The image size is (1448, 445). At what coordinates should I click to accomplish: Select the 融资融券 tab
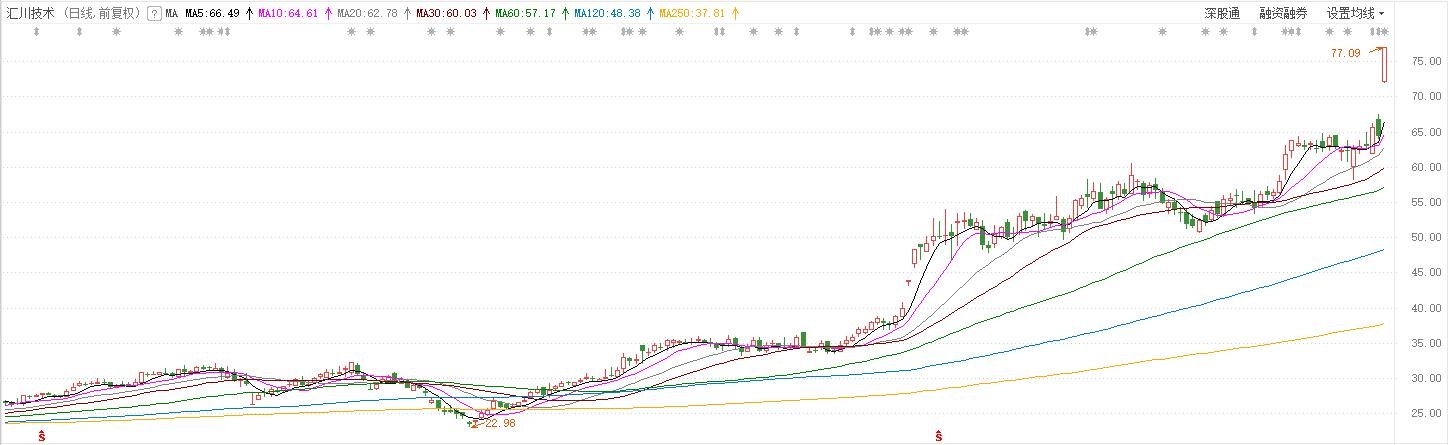1283,14
